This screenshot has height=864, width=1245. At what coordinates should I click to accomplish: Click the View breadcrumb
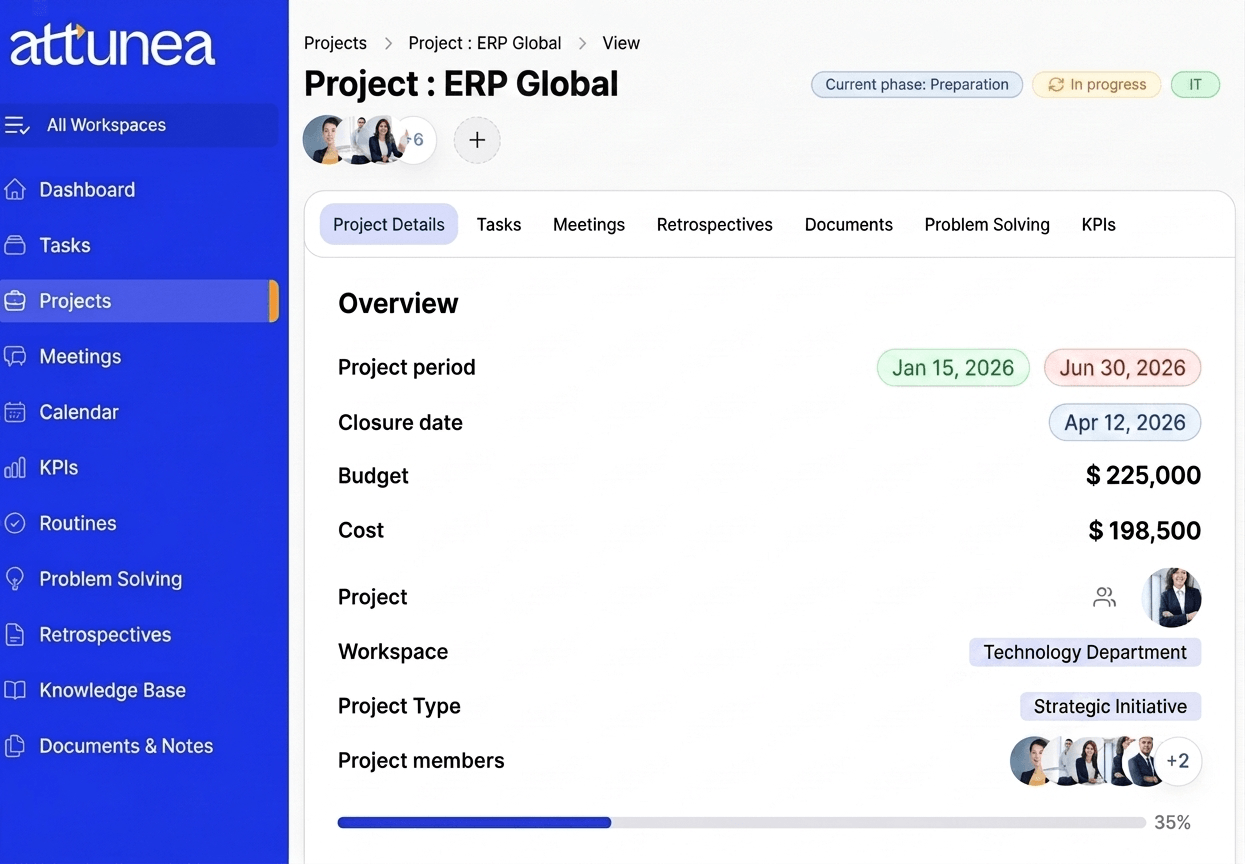(621, 43)
